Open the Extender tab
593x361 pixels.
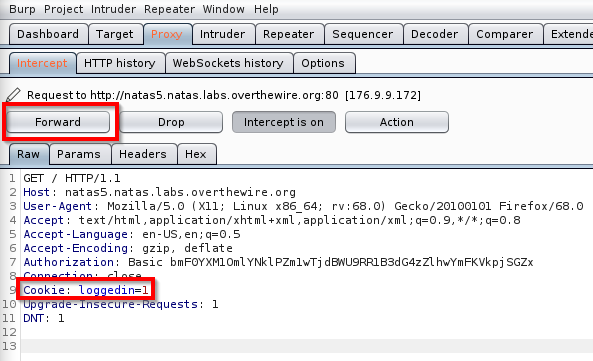pos(569,34)
